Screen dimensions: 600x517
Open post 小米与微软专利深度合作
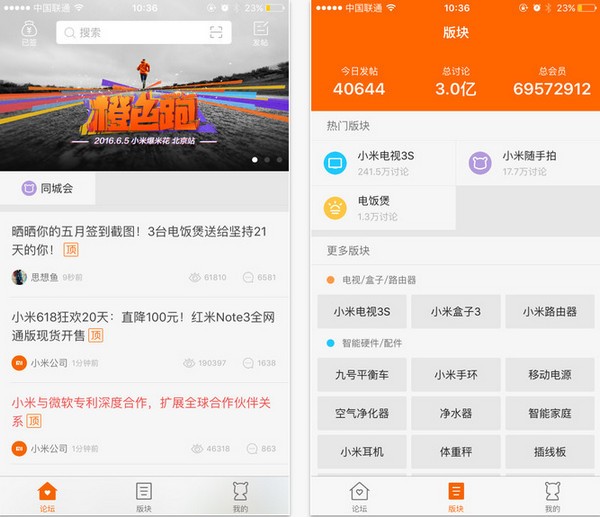144,425
